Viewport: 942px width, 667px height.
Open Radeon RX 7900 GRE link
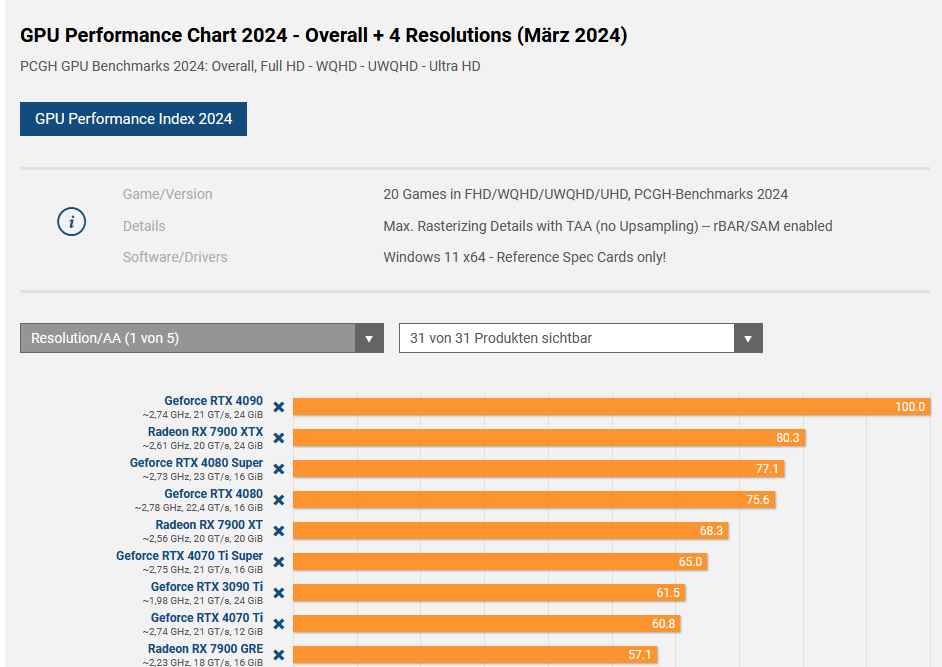click(x=205, y=649)
